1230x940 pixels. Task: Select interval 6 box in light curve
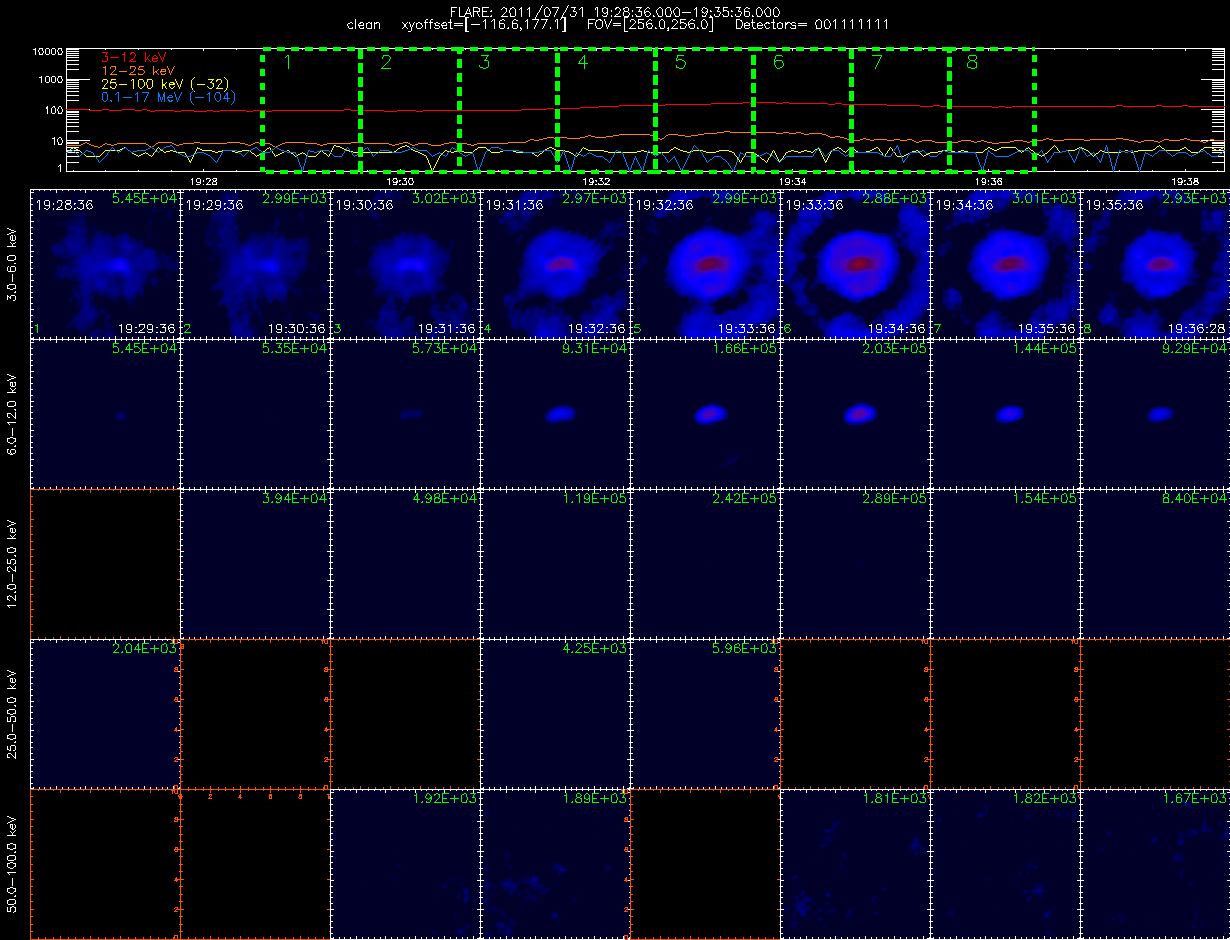(801, 110)
